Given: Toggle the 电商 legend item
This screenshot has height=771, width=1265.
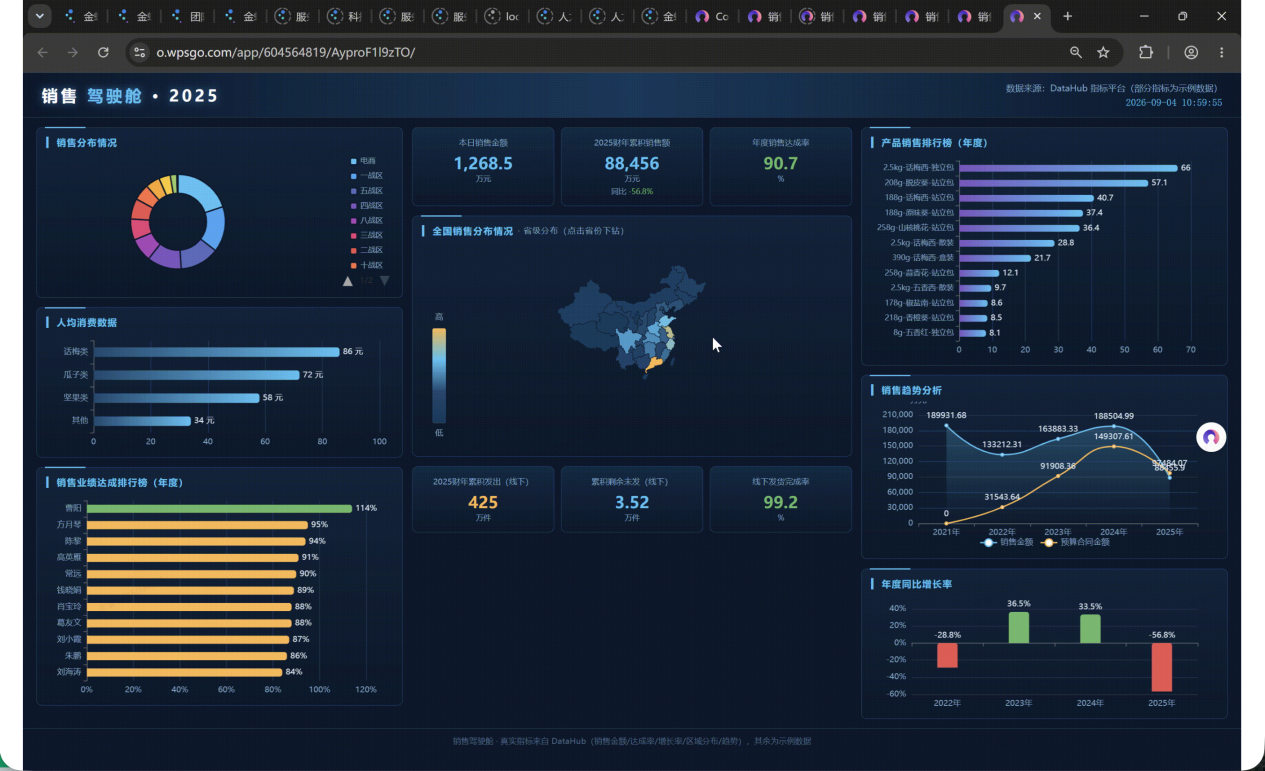Looking at the screenshot, I should point(363,160).
